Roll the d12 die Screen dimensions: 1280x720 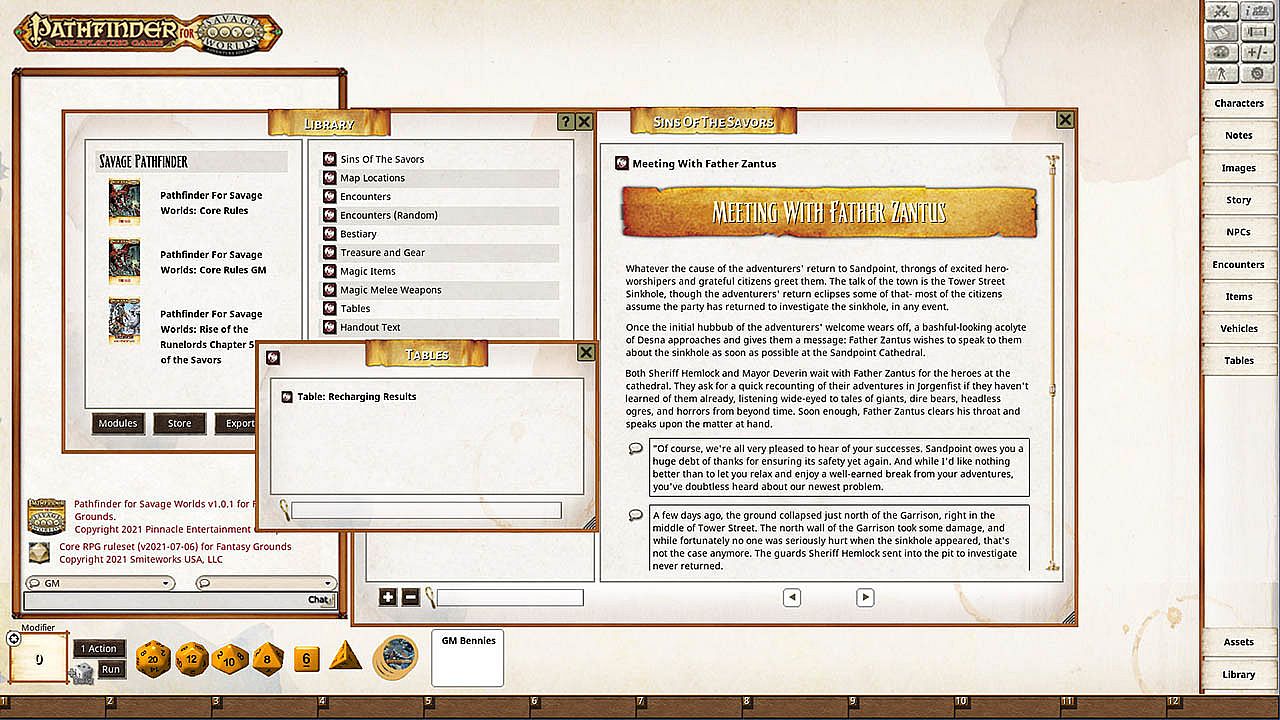coord(191,659)
